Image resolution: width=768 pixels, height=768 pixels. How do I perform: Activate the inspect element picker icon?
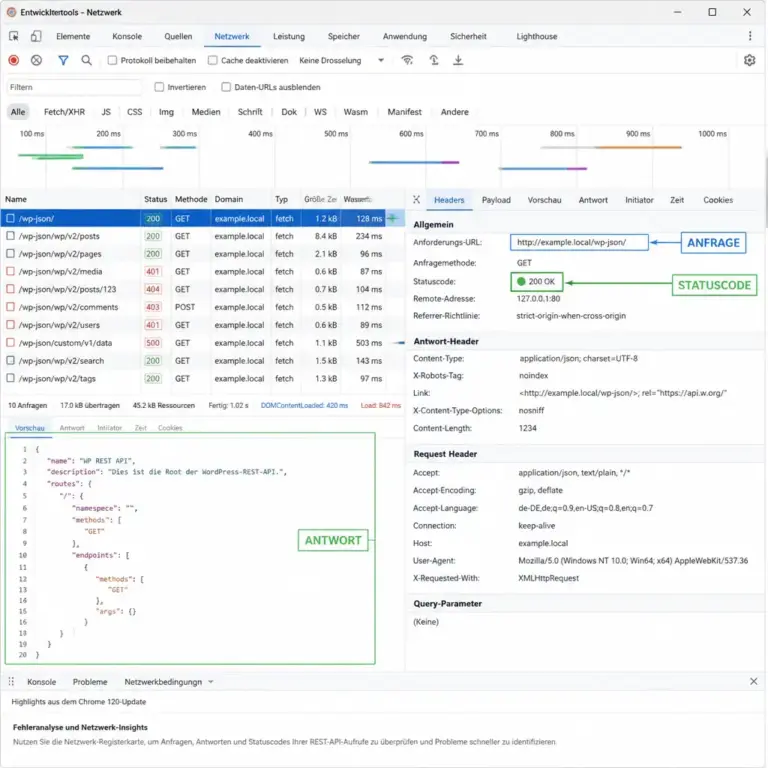point(14,36)
